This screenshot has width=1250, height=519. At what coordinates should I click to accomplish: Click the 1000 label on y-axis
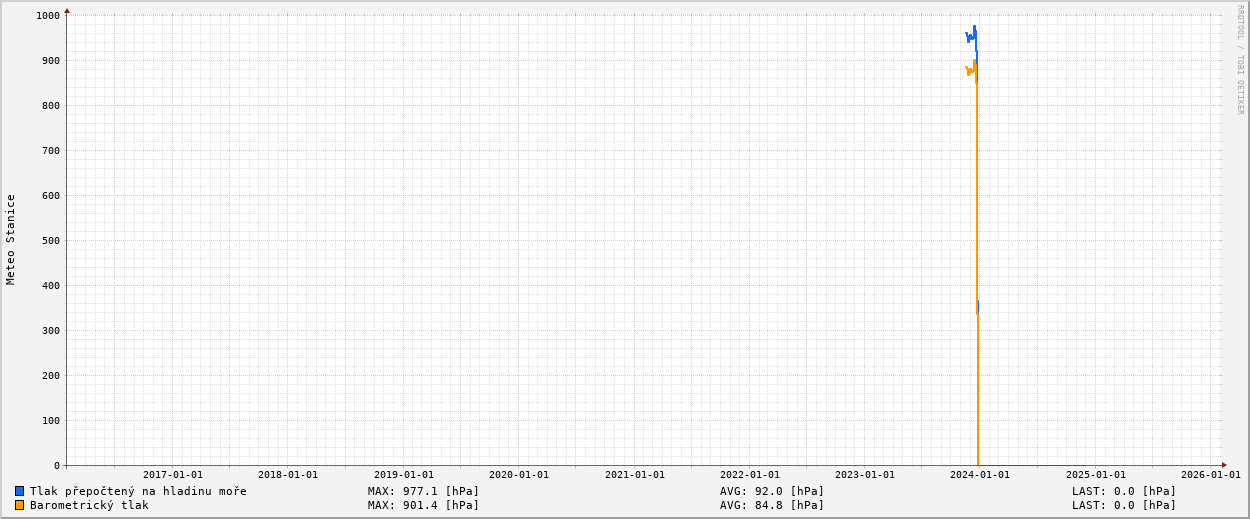click(48, 15)
